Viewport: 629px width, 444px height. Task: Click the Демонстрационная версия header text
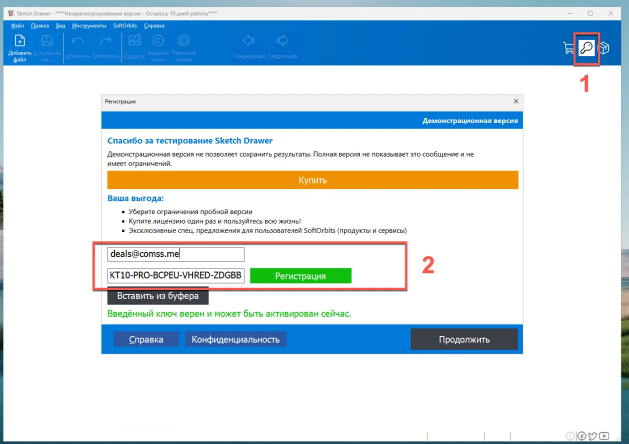[x=470, y=121]
